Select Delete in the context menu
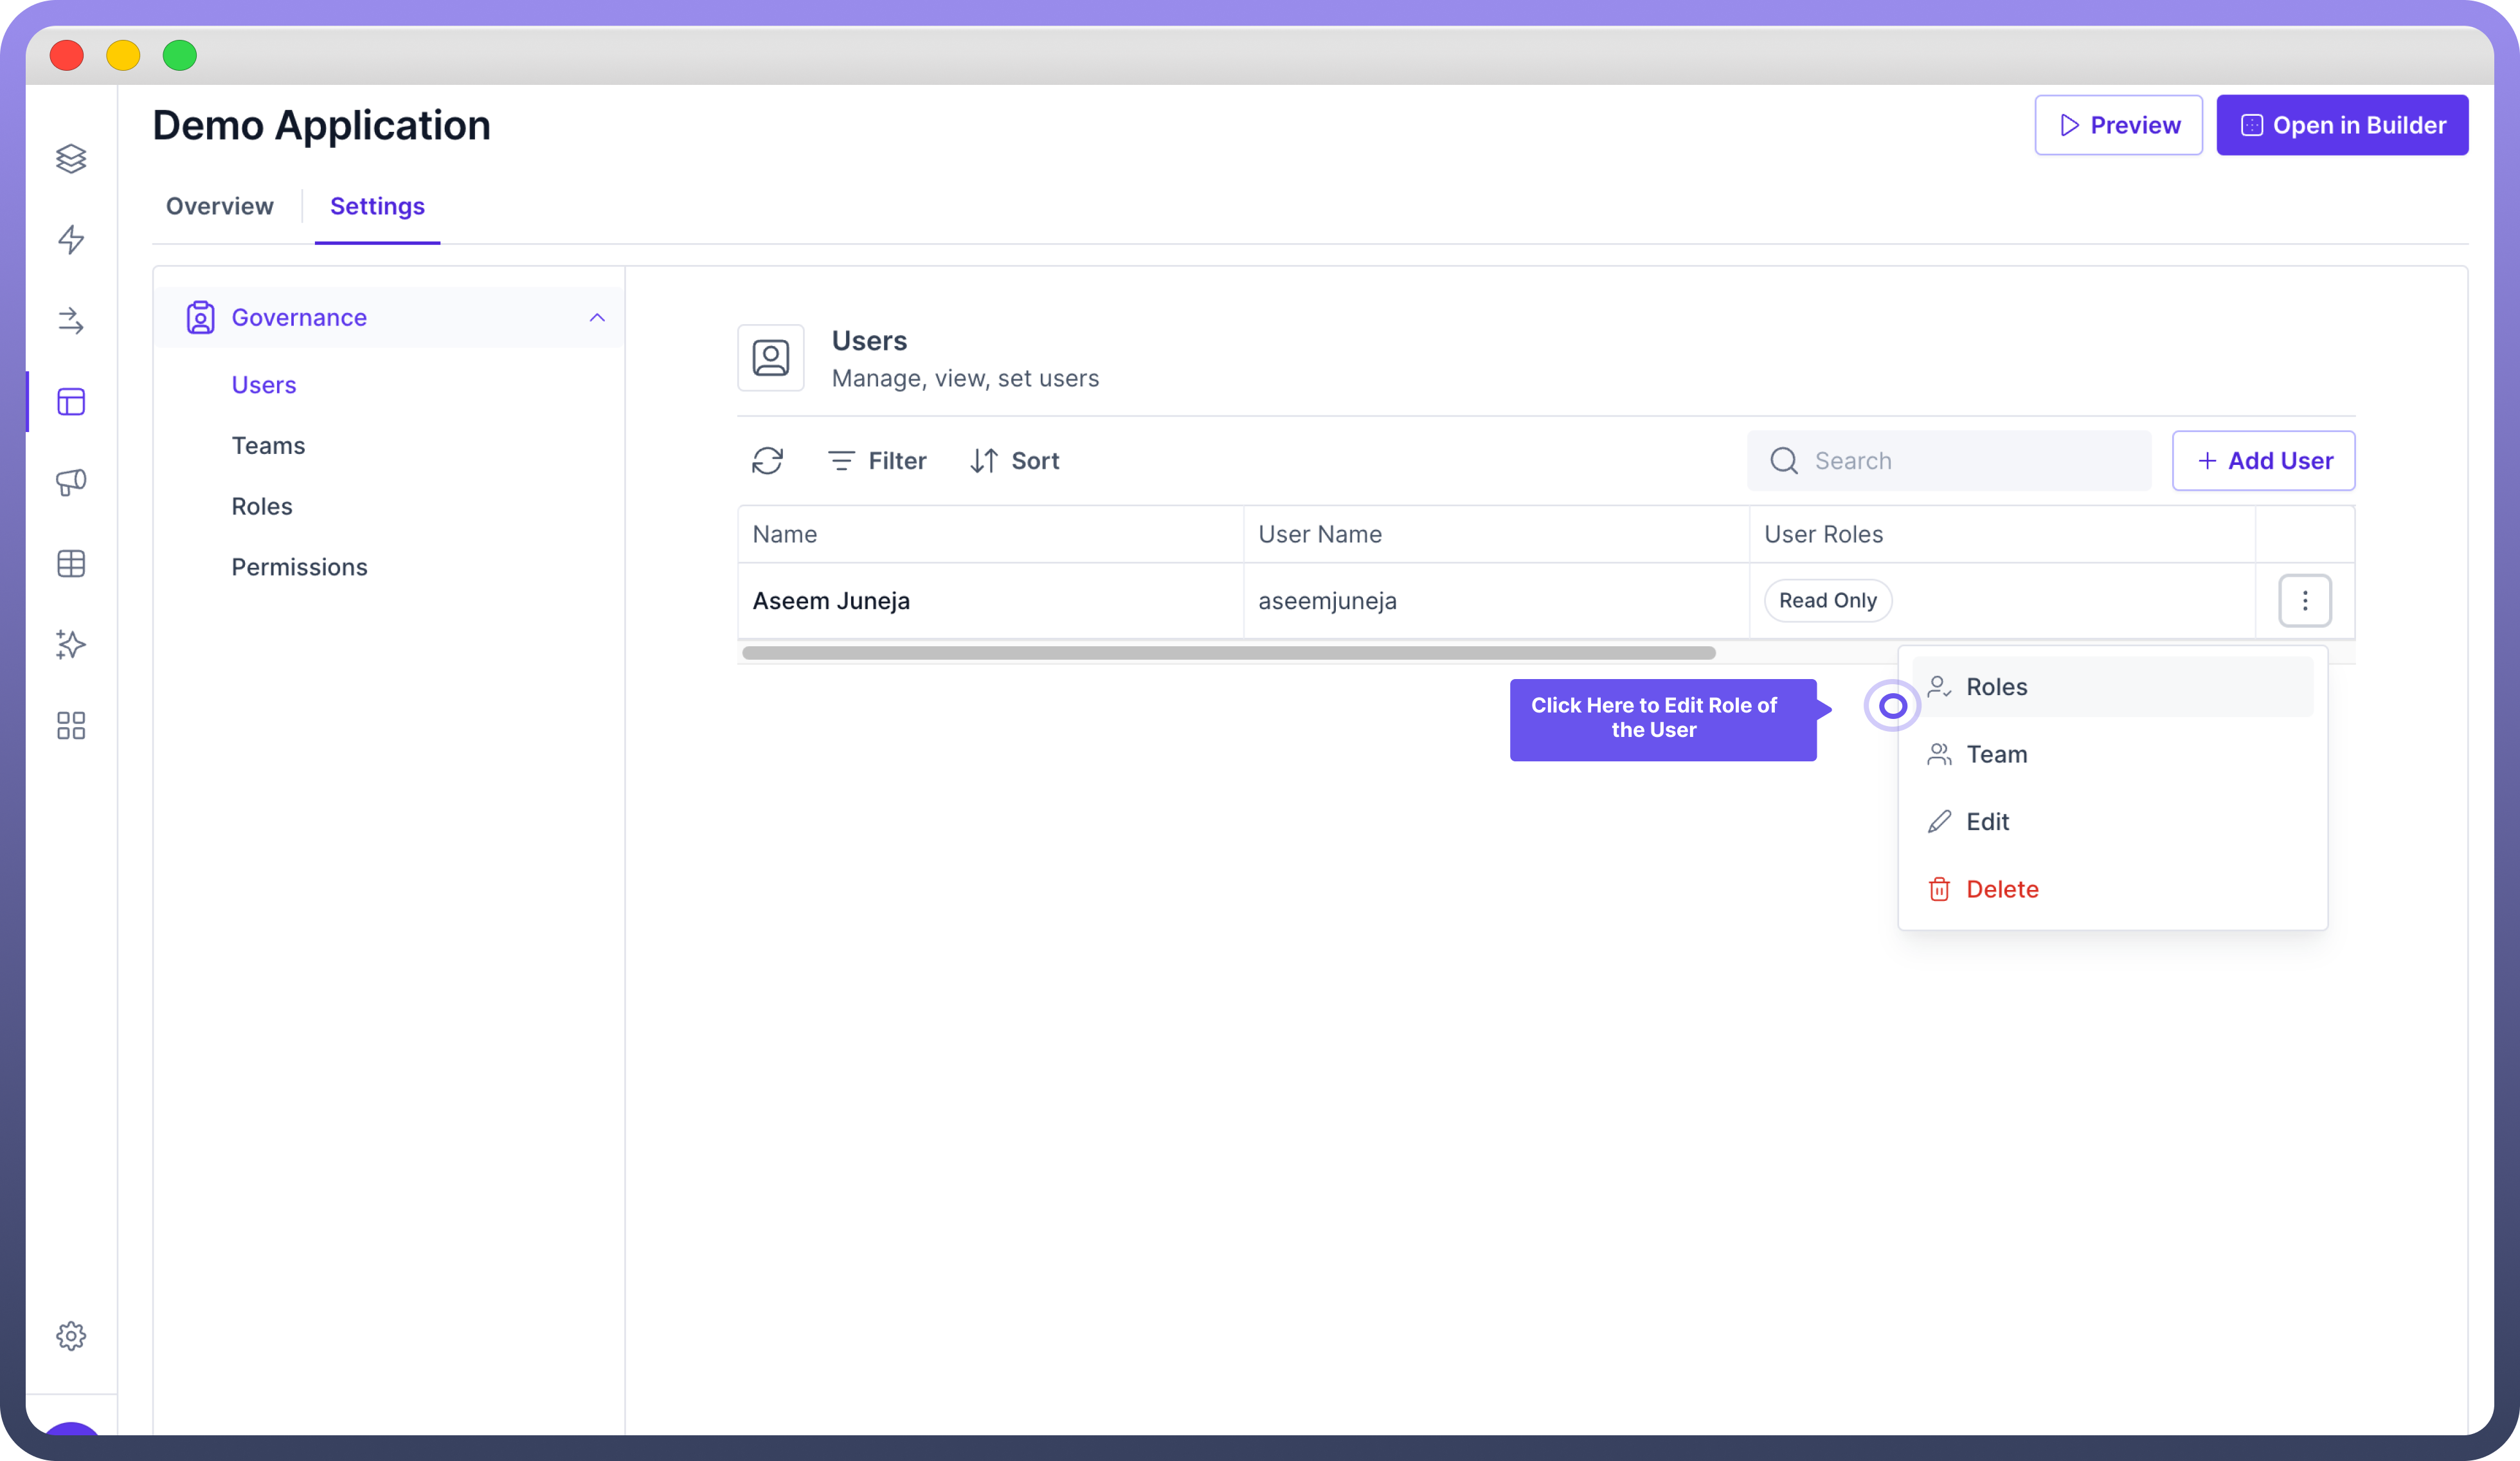Screen dimensions: 2520x1461 pyautogui.click(x=2001, y=889)
